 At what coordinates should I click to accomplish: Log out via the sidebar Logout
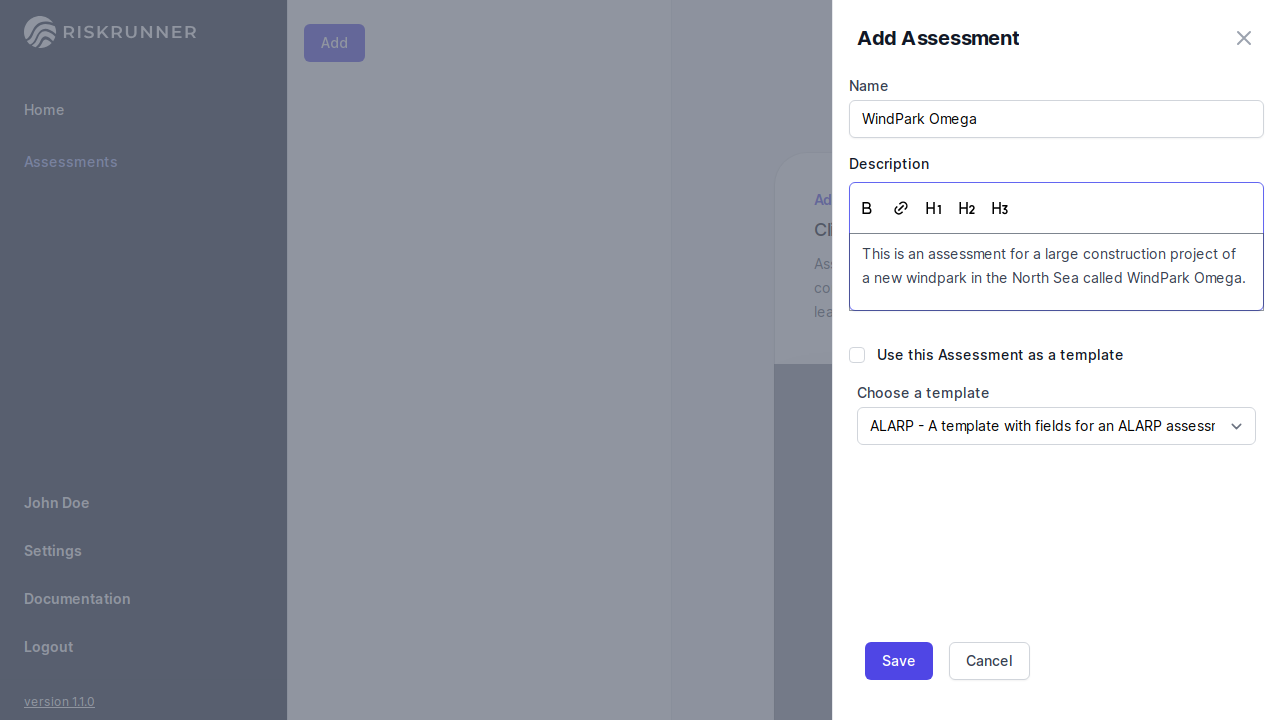pos(48,647)
